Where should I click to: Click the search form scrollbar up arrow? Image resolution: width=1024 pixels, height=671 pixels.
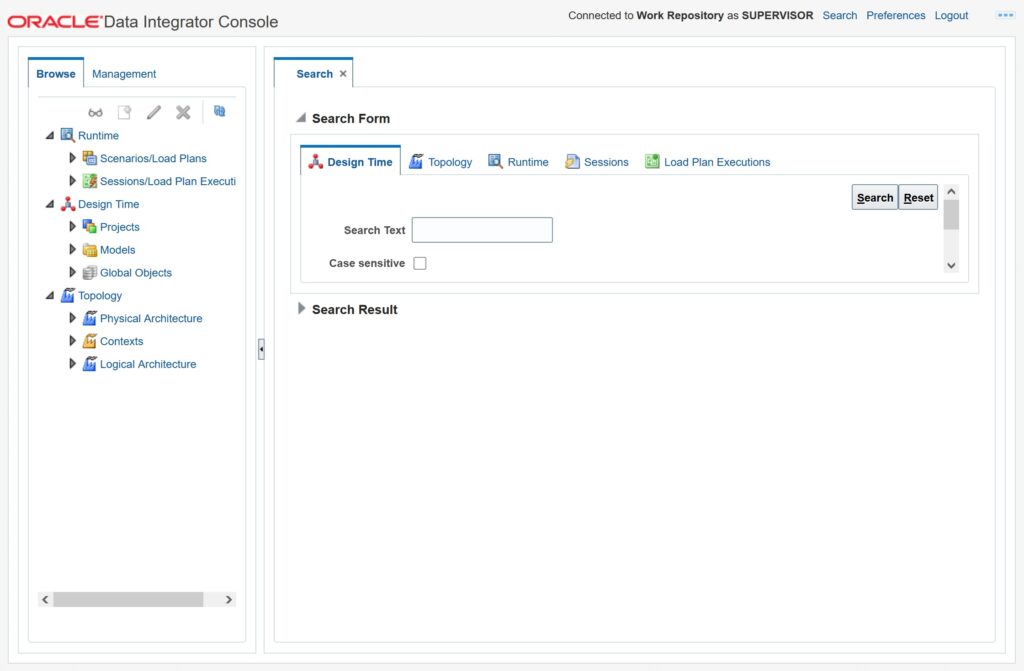(x=952, y=191)
